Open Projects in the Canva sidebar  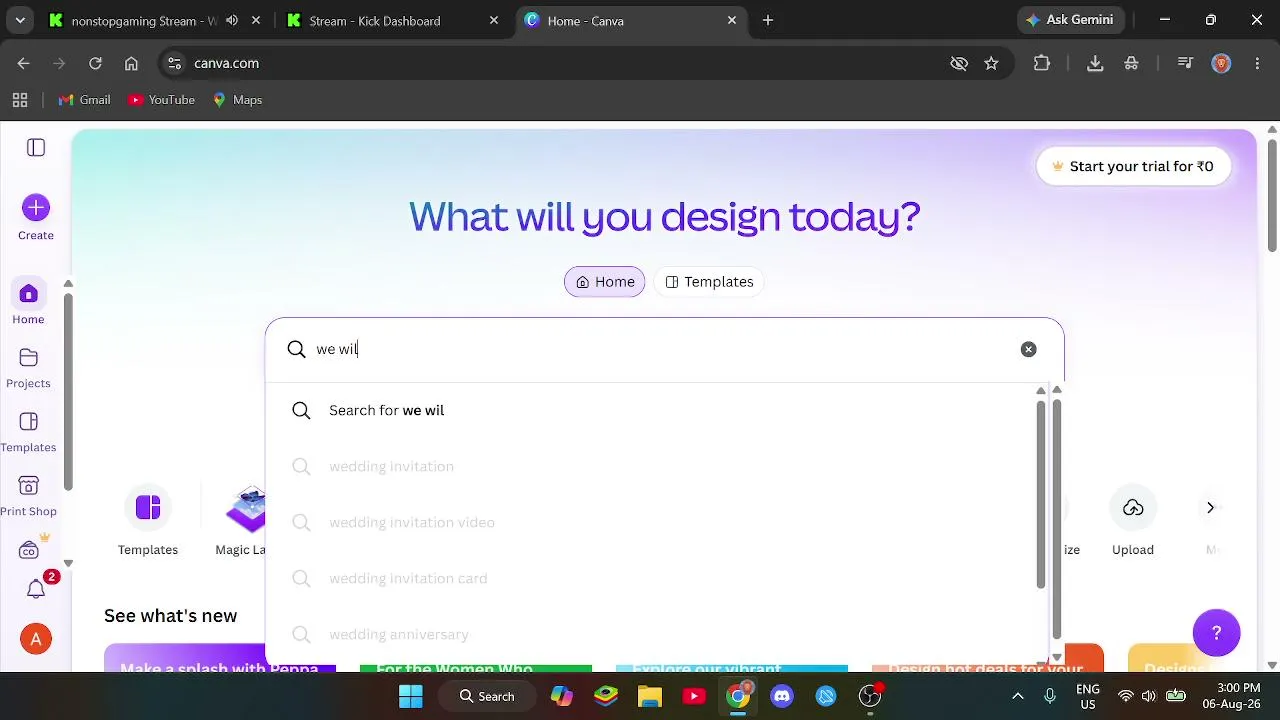pos(28,368)
